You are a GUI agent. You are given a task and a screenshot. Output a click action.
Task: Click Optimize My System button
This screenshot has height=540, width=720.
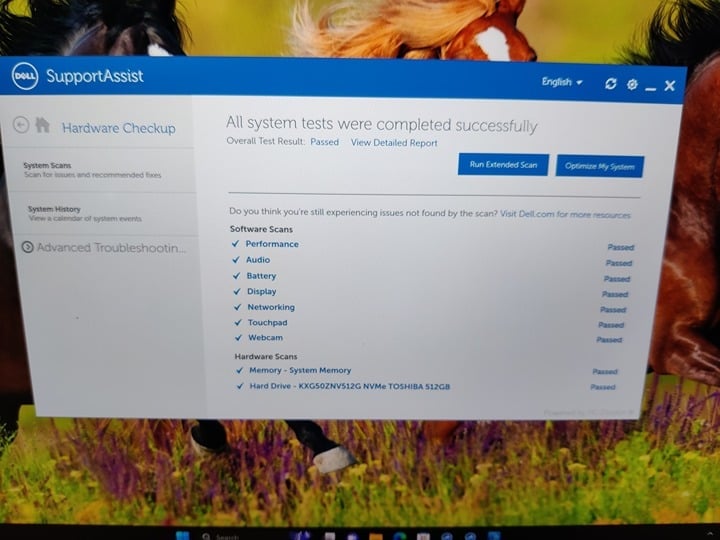(600, 166)
